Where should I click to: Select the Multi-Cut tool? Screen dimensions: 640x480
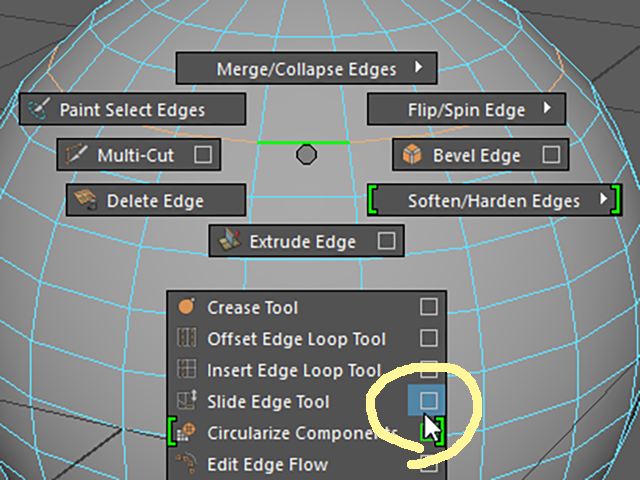138,155
